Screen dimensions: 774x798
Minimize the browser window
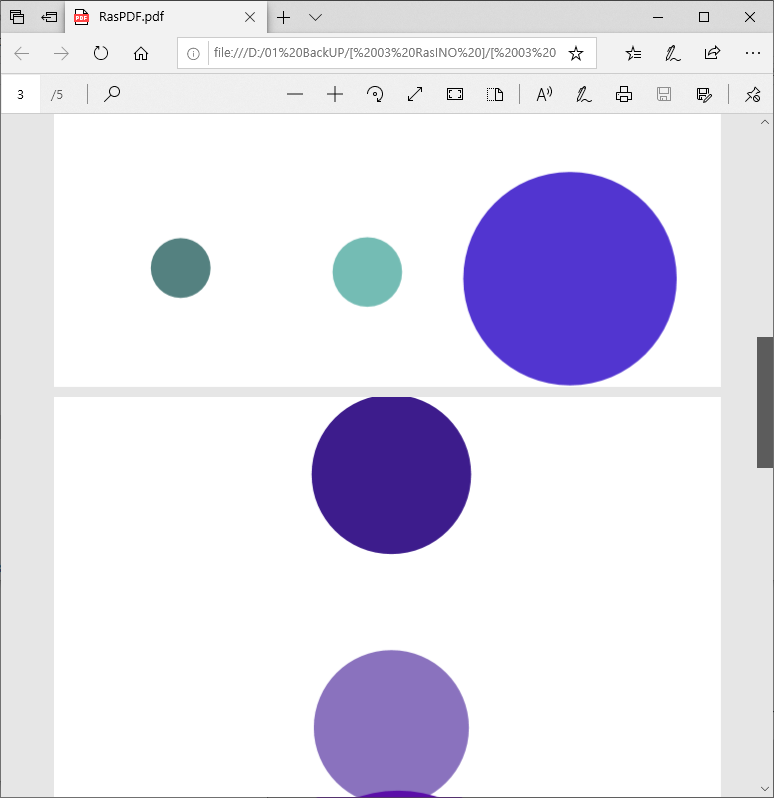click(x=658, y=17)
